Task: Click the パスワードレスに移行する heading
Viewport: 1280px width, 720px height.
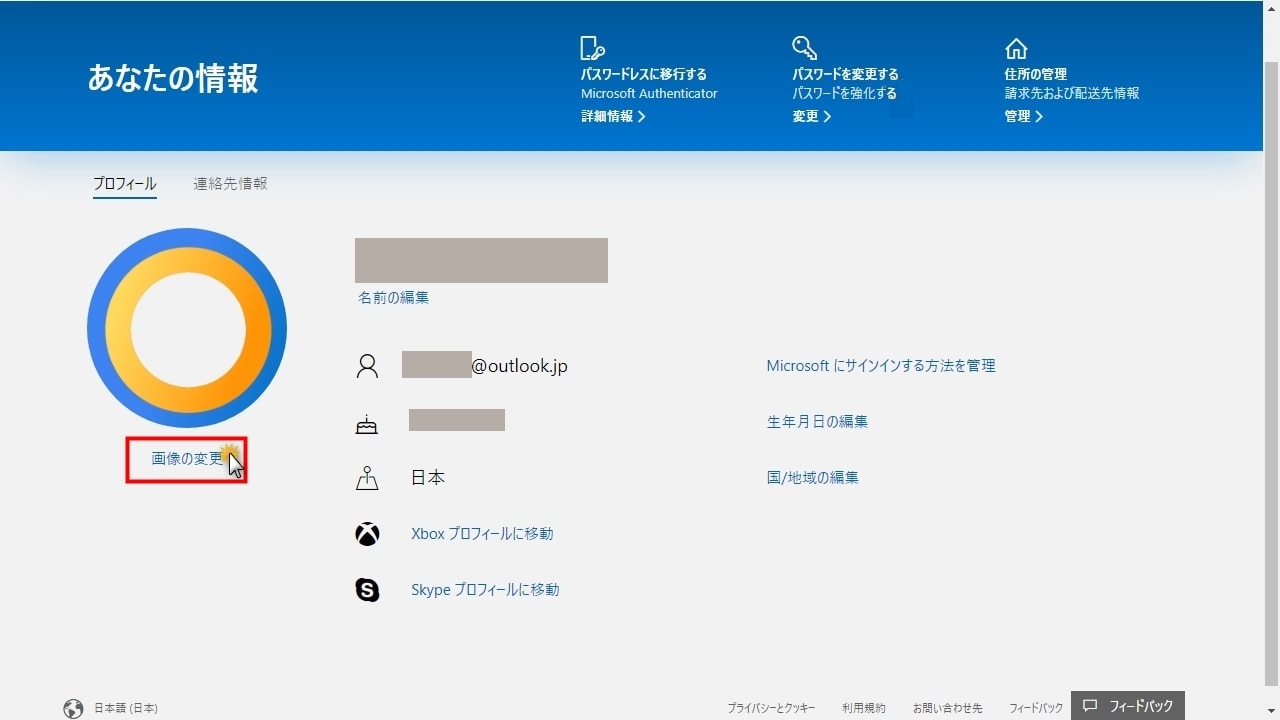Action: 644,74
